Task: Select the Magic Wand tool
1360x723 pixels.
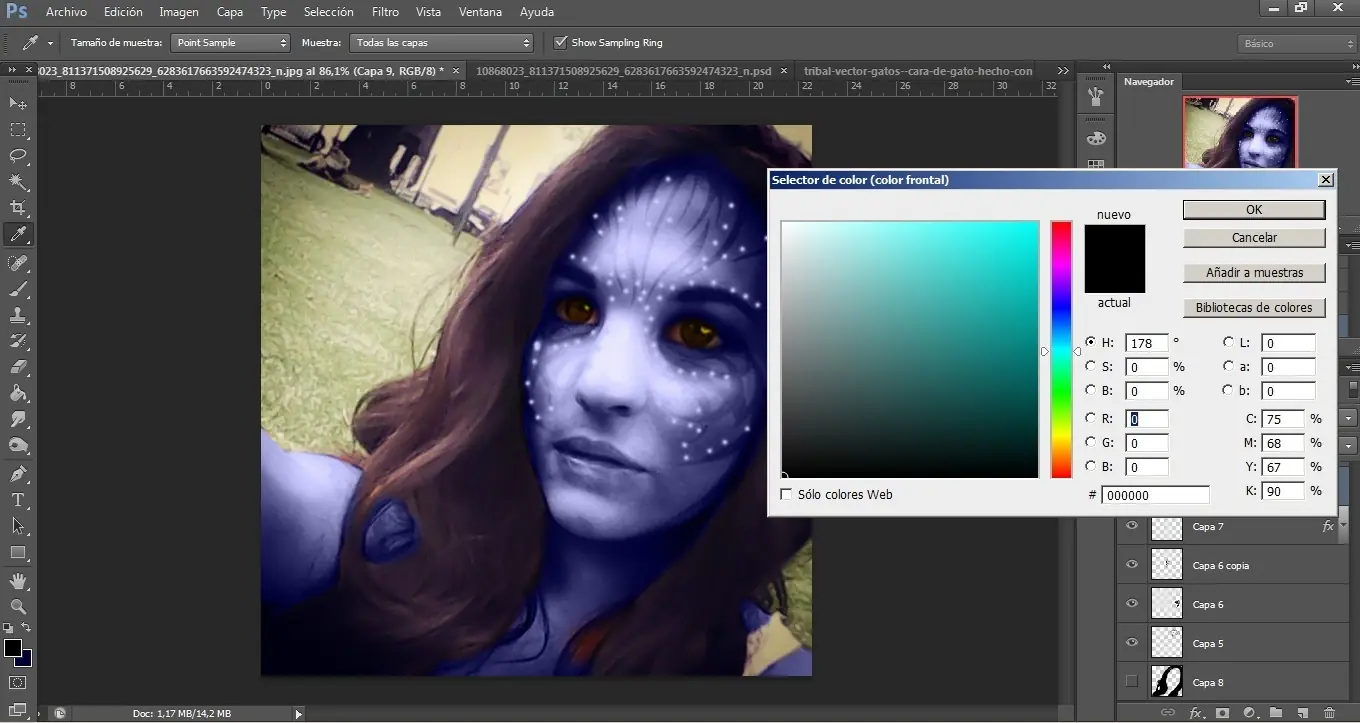Action: coord(18,182)
